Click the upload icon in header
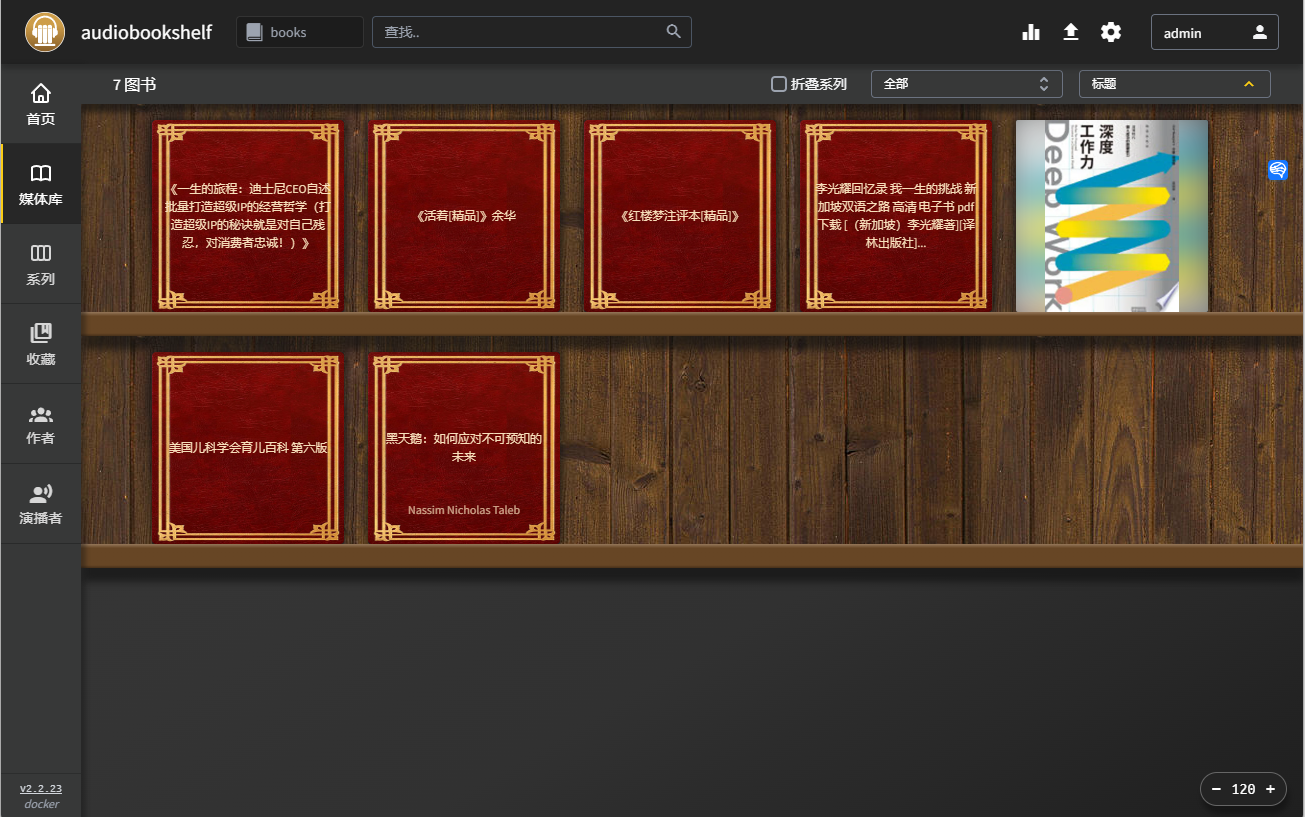 [1070, 32]
